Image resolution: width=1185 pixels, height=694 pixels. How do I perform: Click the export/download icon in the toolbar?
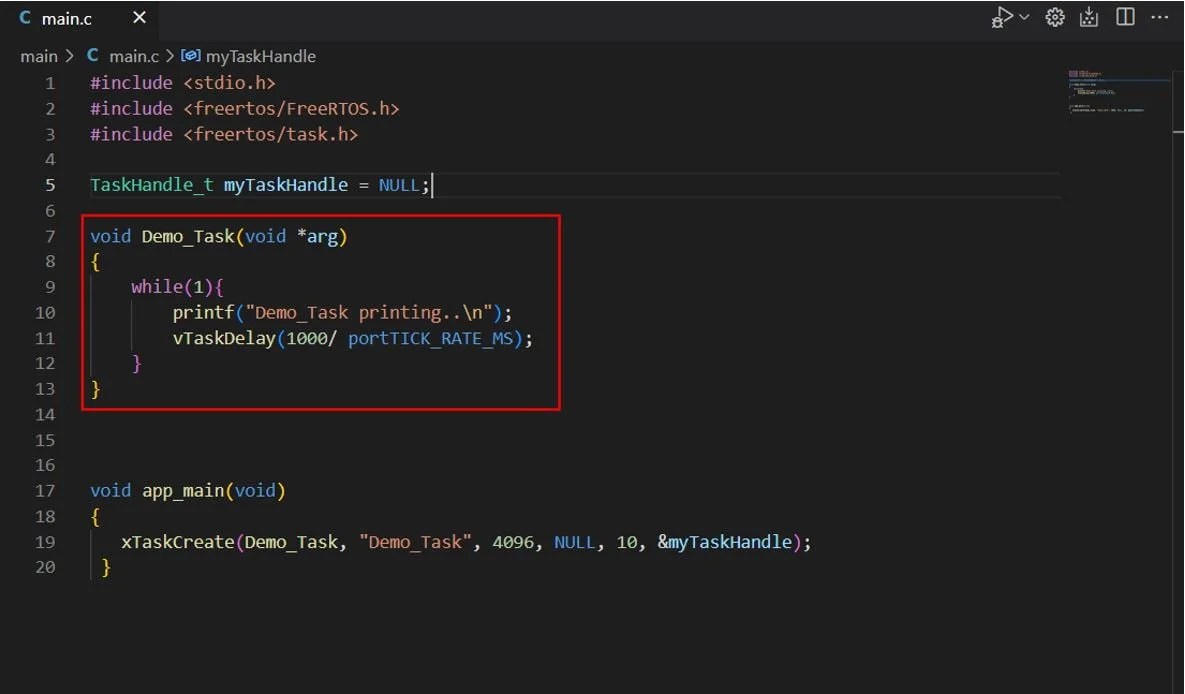click(x=1089, y=17)
